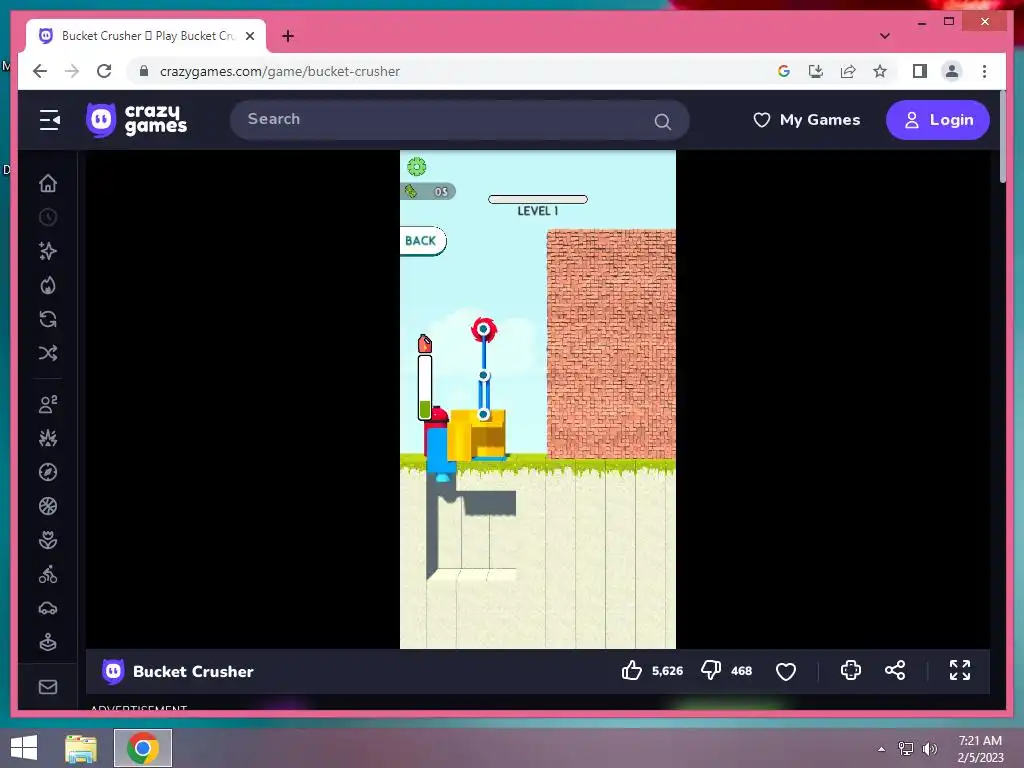Image resolution: width=1024 pixels, height=768 pixels.
Task: Click the Search games input field
Action: pyautogui.click(x=460, y=120)
